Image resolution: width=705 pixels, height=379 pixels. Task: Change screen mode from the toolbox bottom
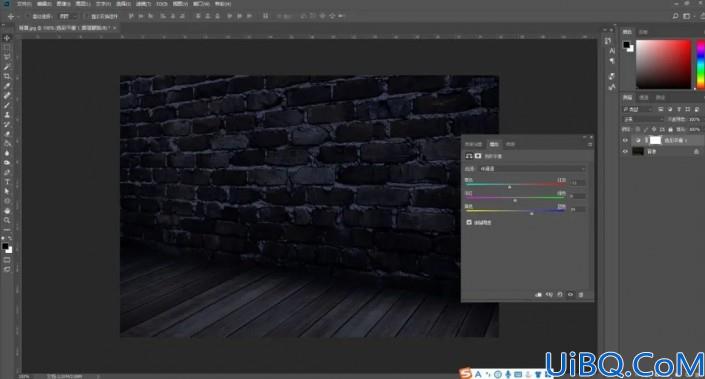[x=7, y=269]
